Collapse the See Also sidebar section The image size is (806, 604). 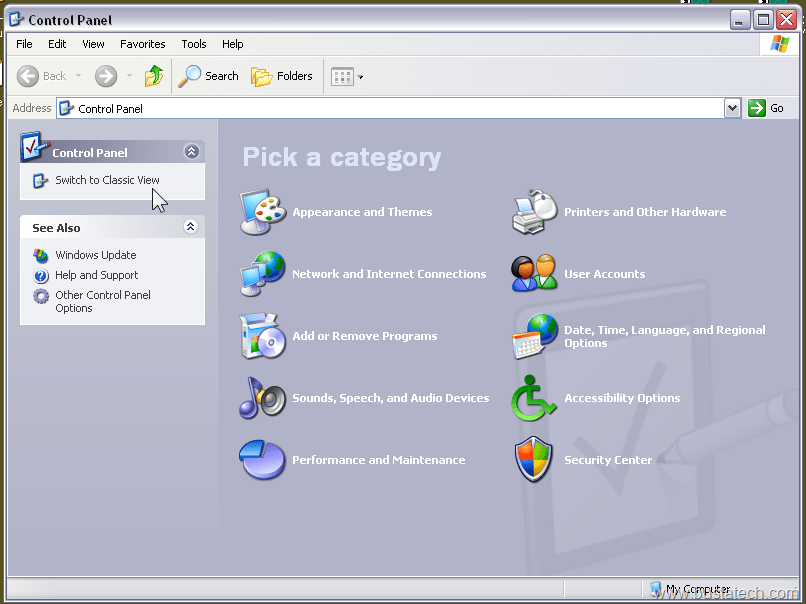click(x=191, y=227)
